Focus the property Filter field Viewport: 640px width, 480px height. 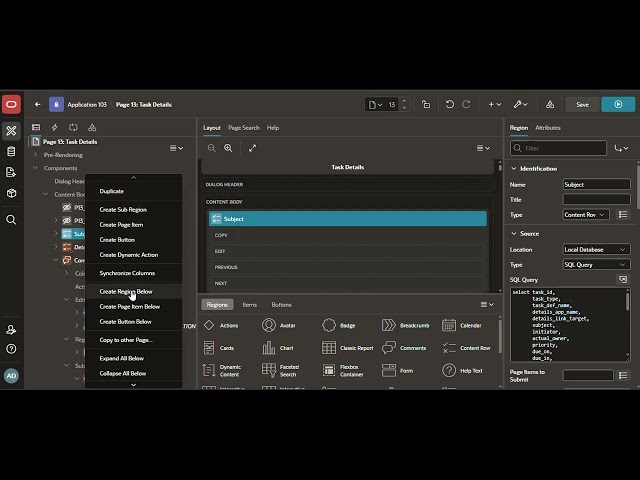point(558,148)
